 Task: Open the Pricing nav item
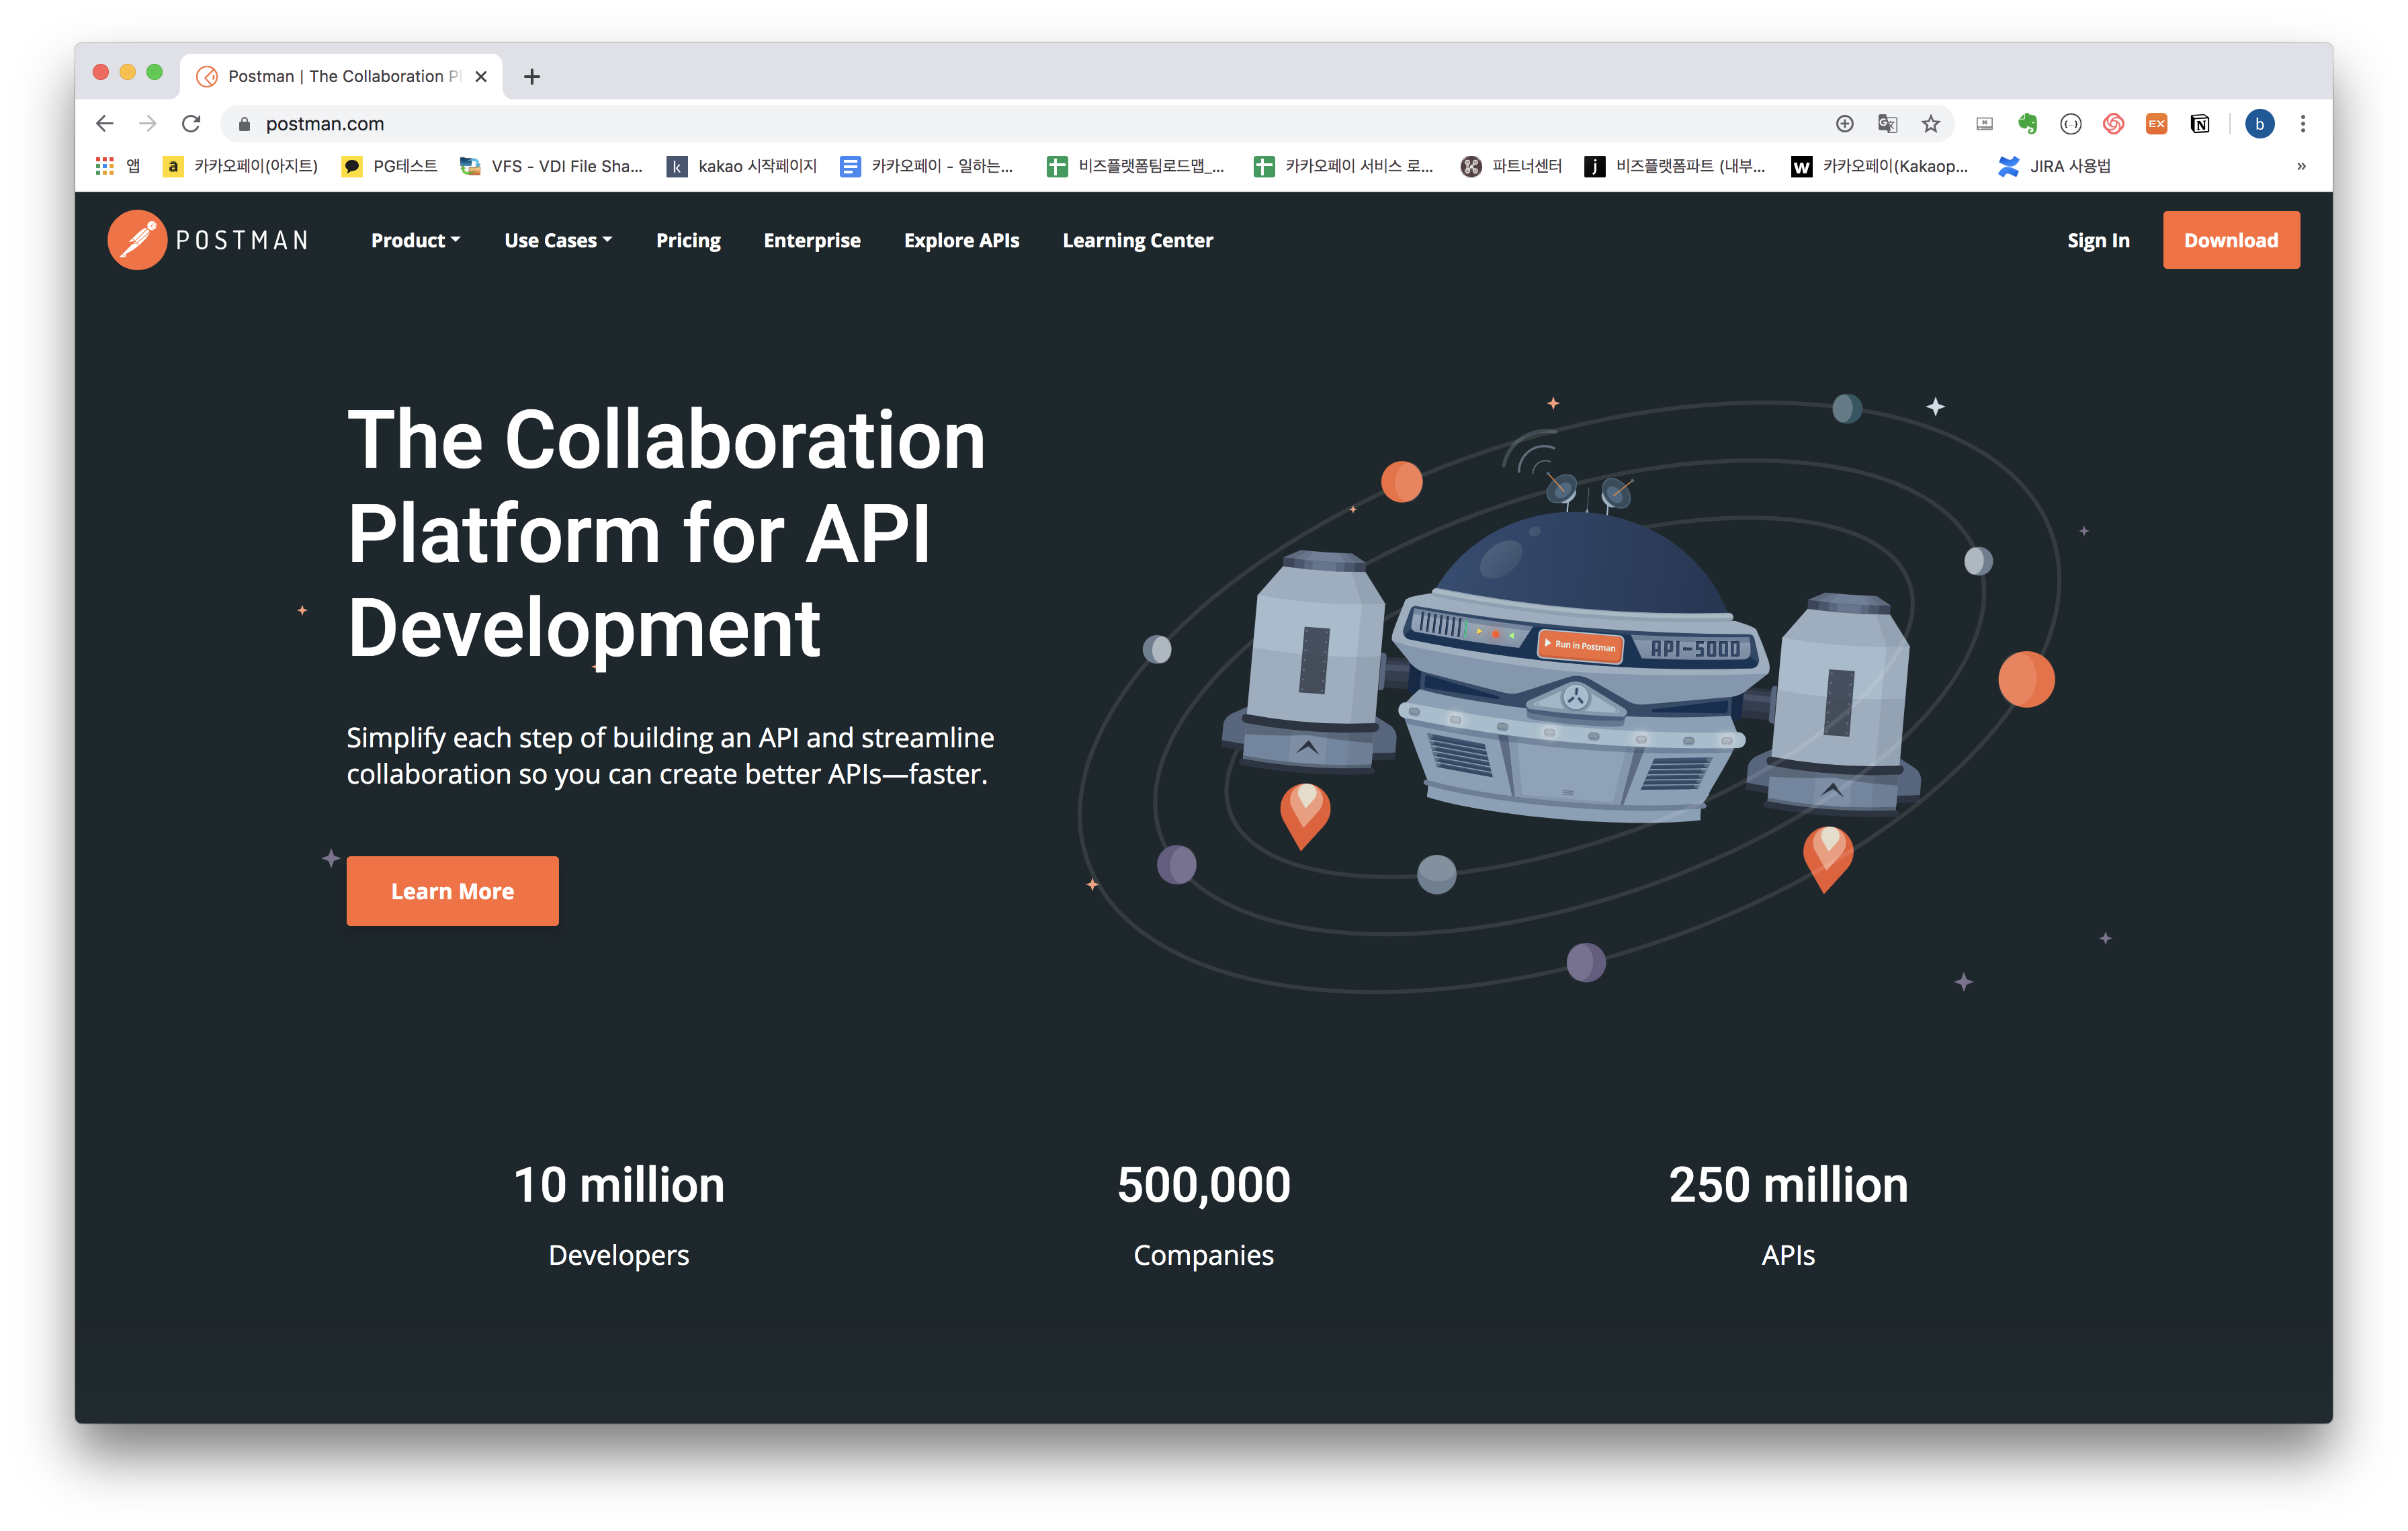[688, 240]
